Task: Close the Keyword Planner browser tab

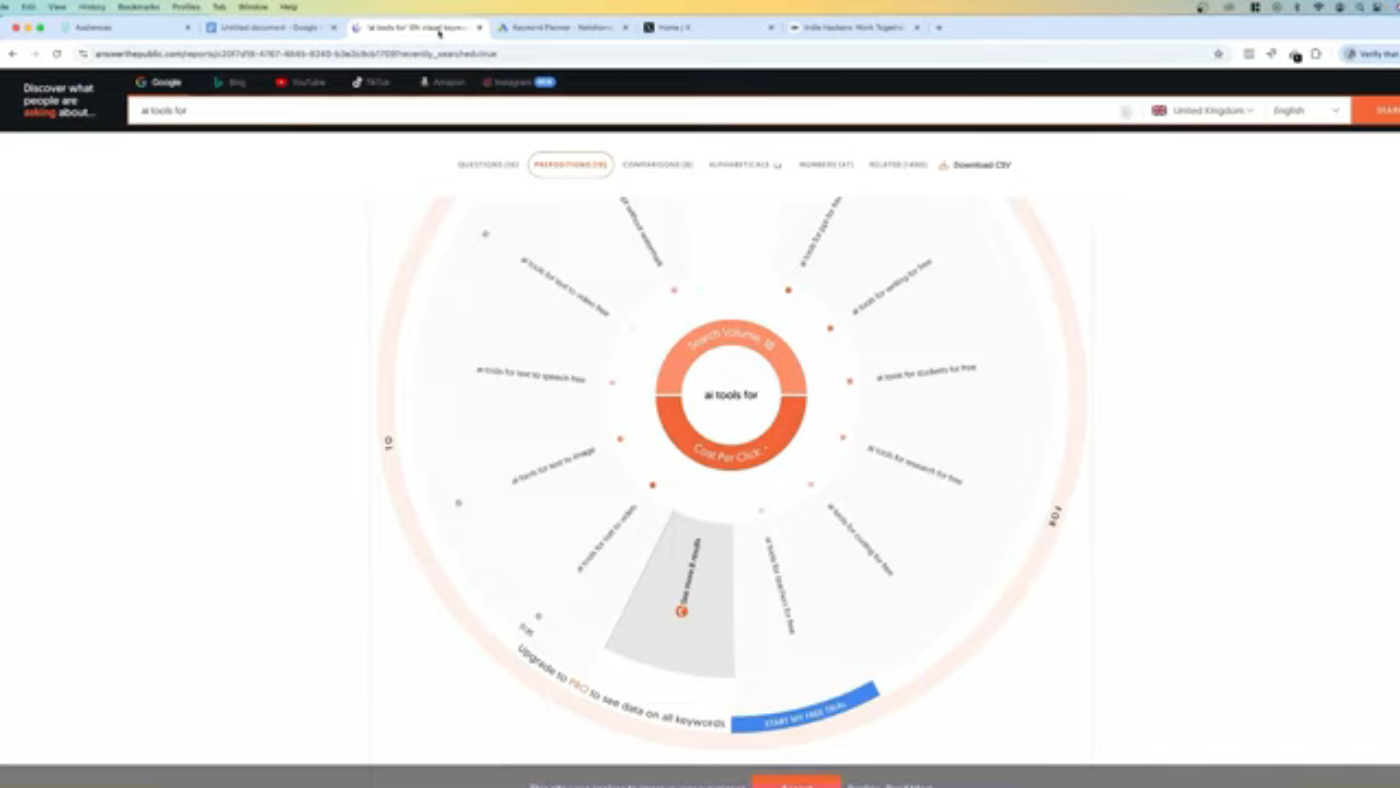Action: pyautogui.click(x=626, y=28)
